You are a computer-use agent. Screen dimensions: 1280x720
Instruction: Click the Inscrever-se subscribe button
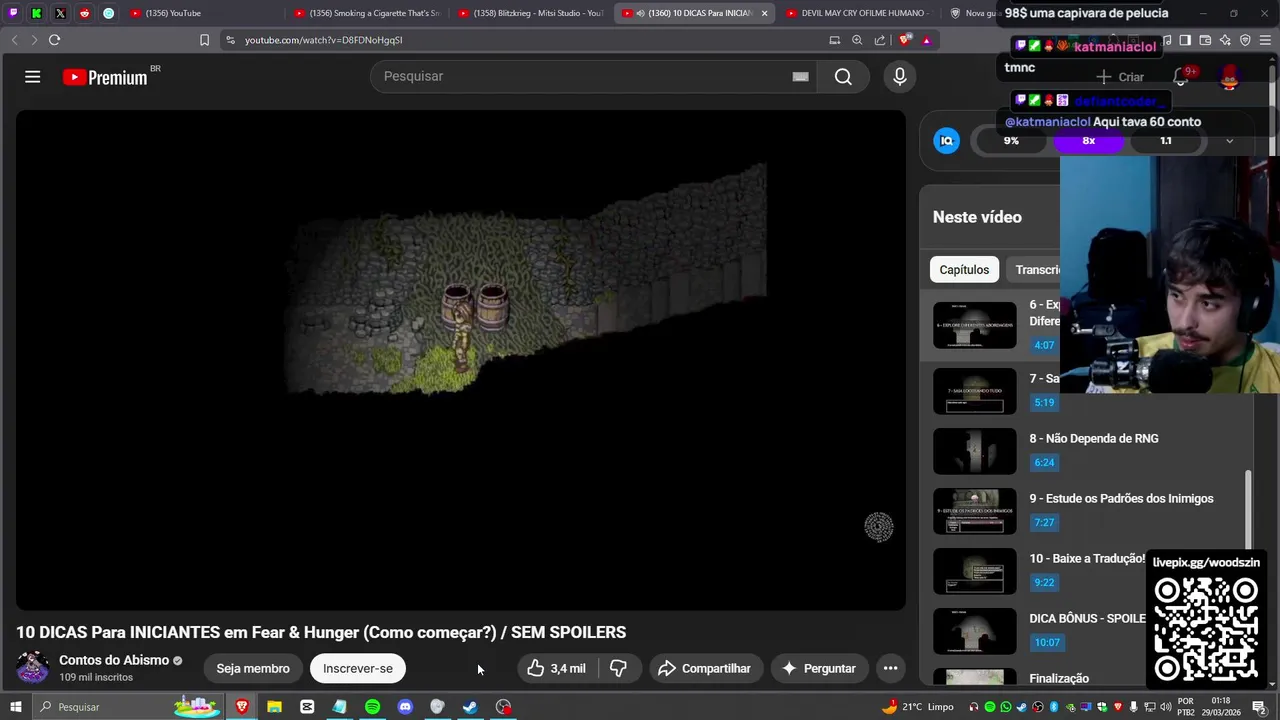coord(358,668)
